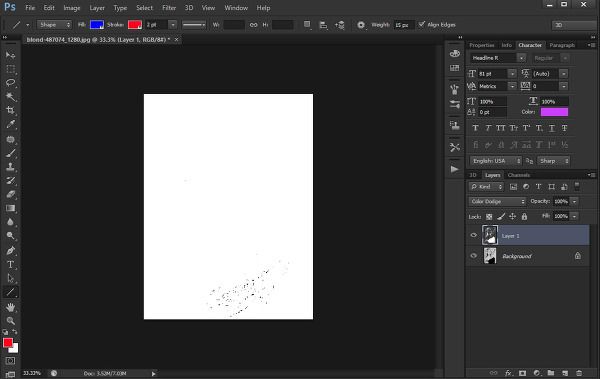Choose the Horizontal Type tool
Screen dimensions: 600x379
(x=10, y=265)
